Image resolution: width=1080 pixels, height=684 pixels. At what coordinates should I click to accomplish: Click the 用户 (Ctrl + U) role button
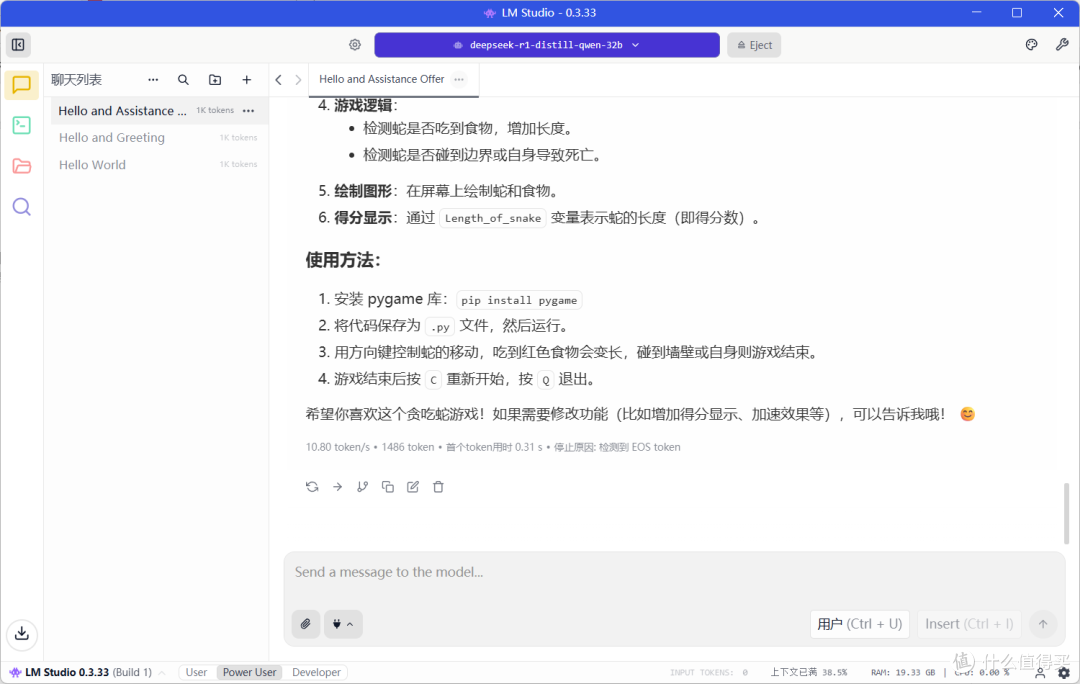860,624
